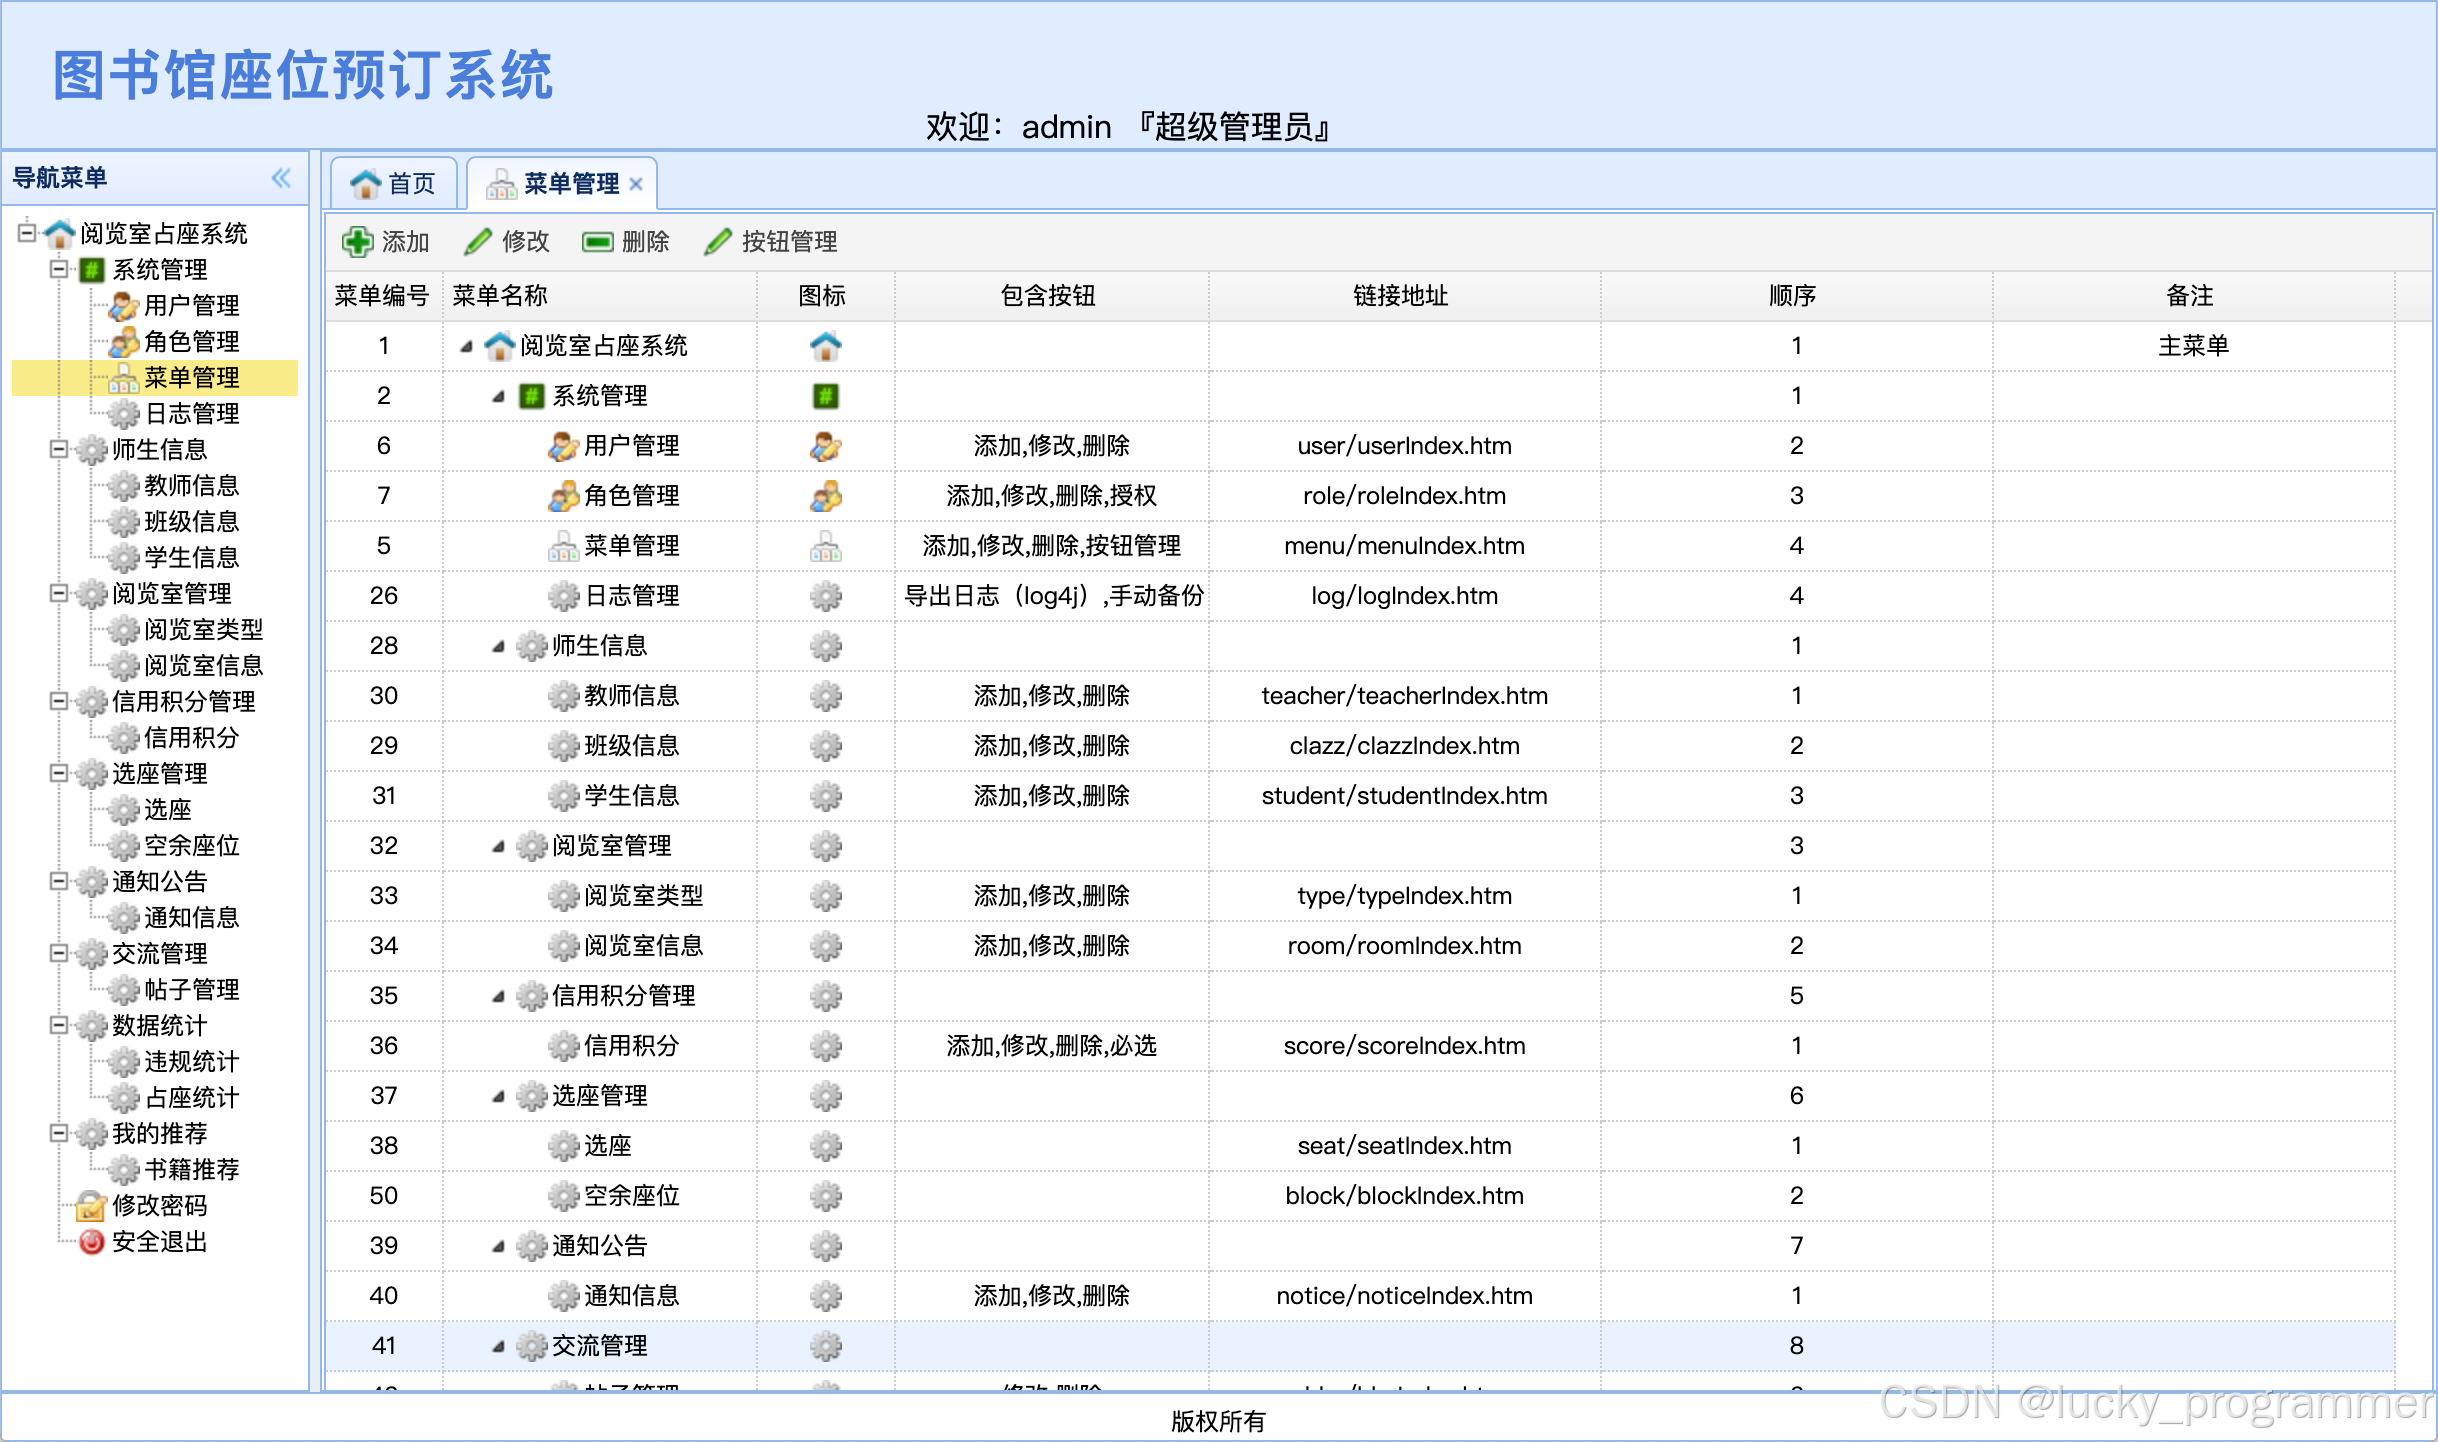Select the 信用积分 row in the grid

[x=630, y=1046]
